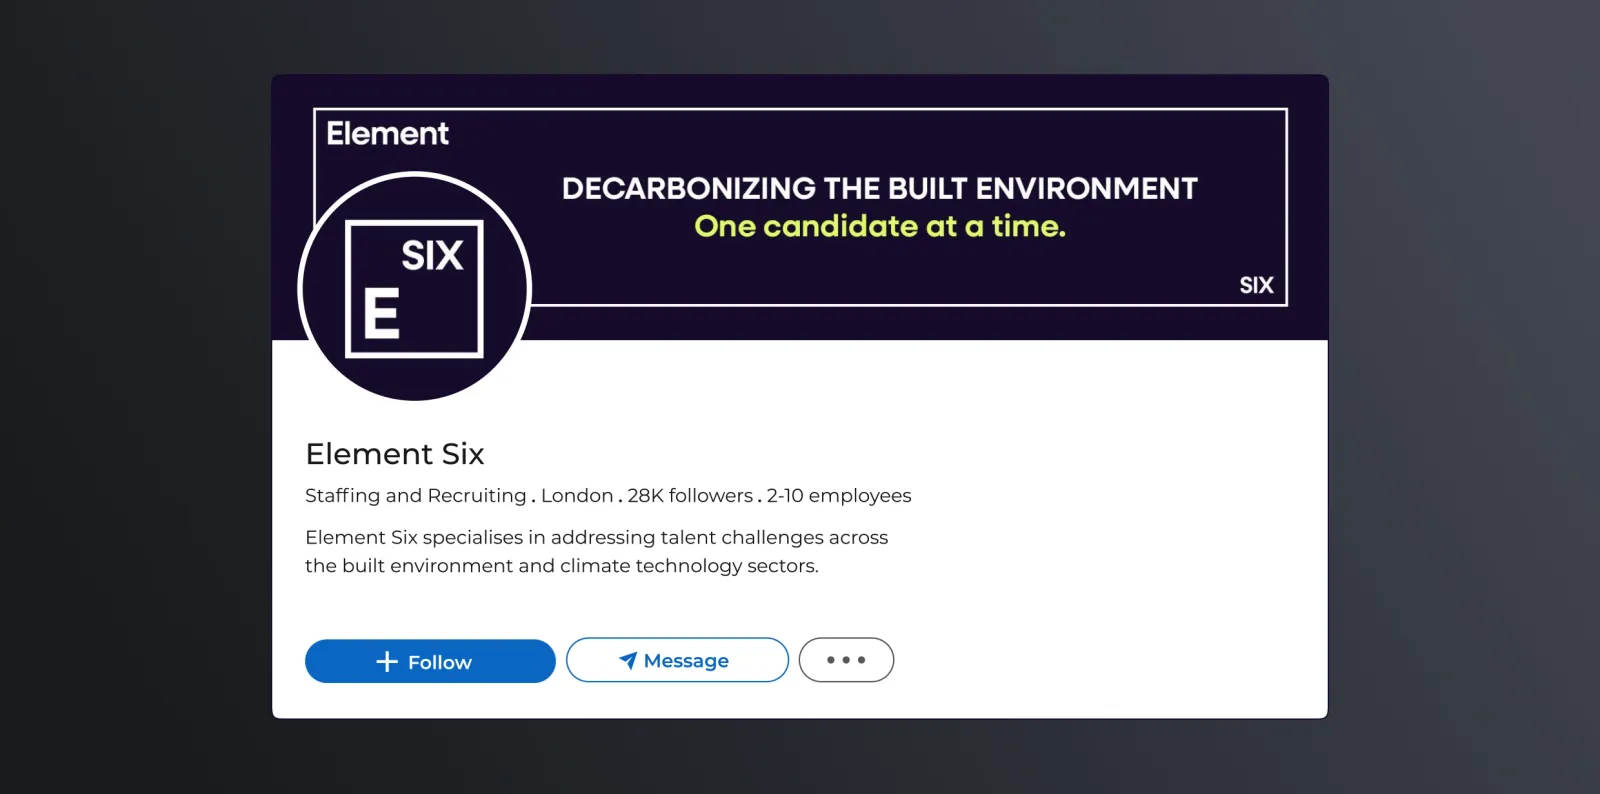Open the three-dots more options menu
This screenshot has width=1600, height=794.
(x=846, y=660)
